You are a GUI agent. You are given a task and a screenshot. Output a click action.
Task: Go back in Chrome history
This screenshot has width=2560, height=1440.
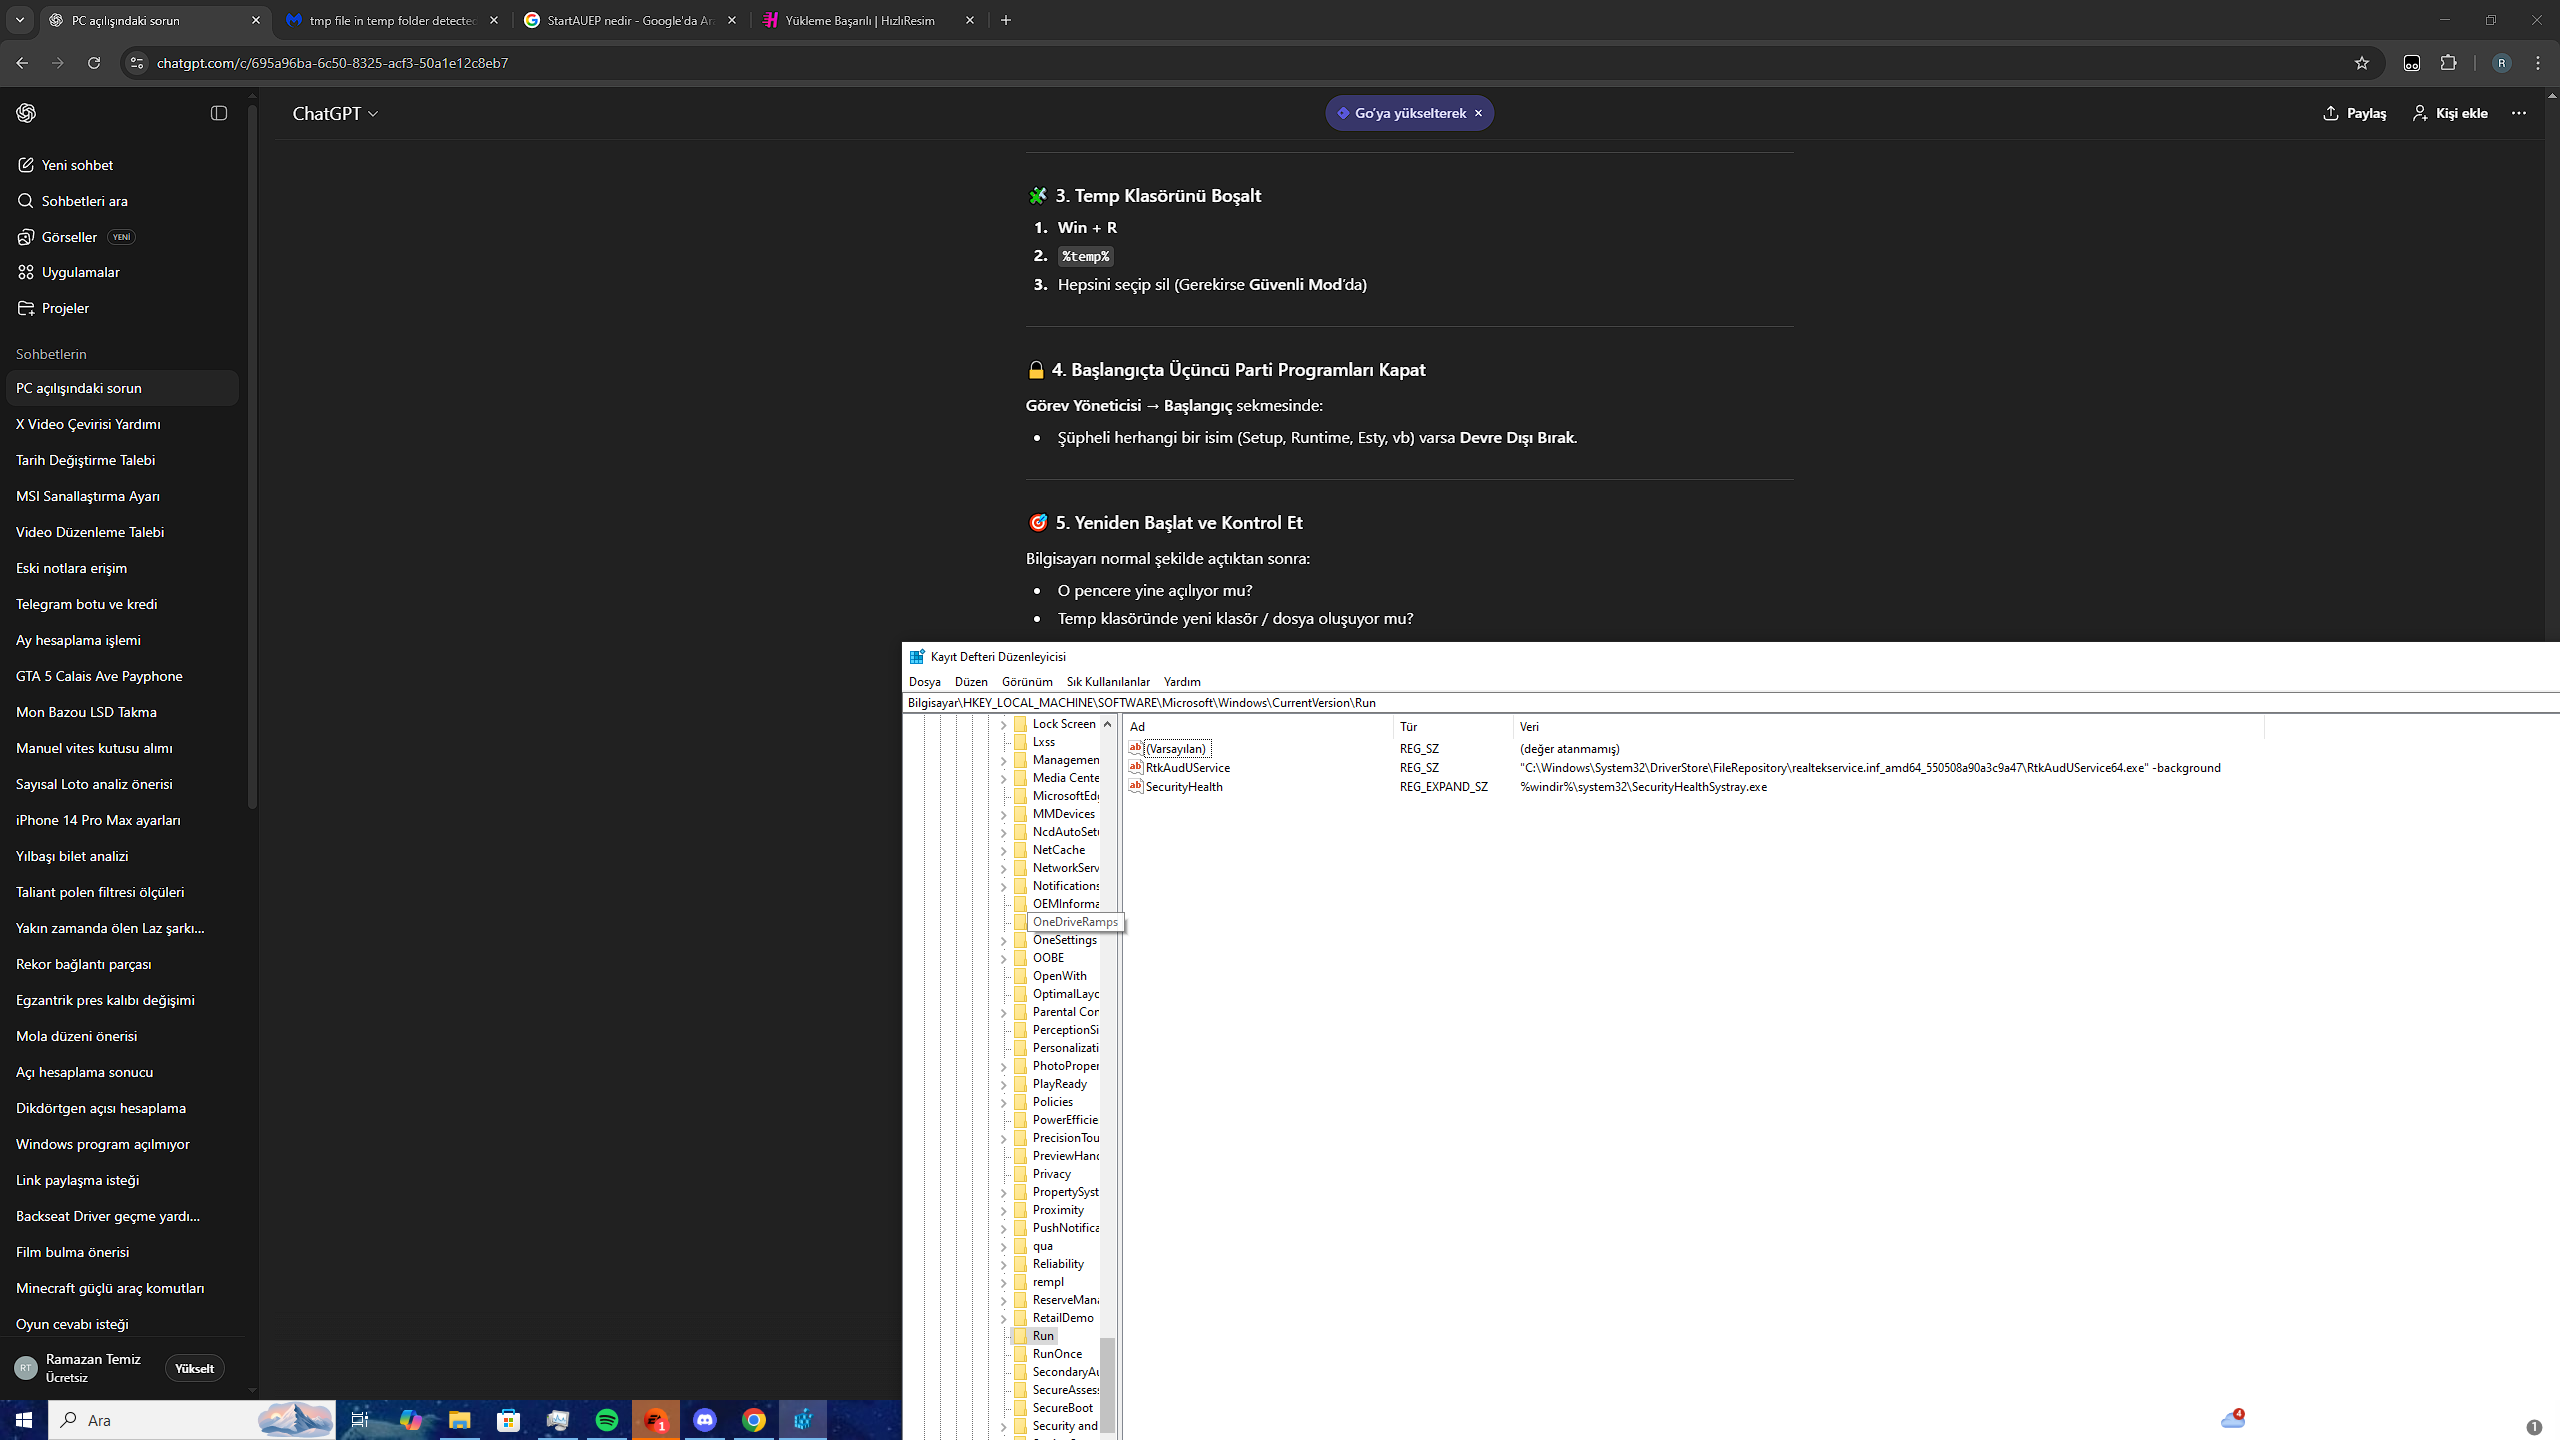point(22,63)
